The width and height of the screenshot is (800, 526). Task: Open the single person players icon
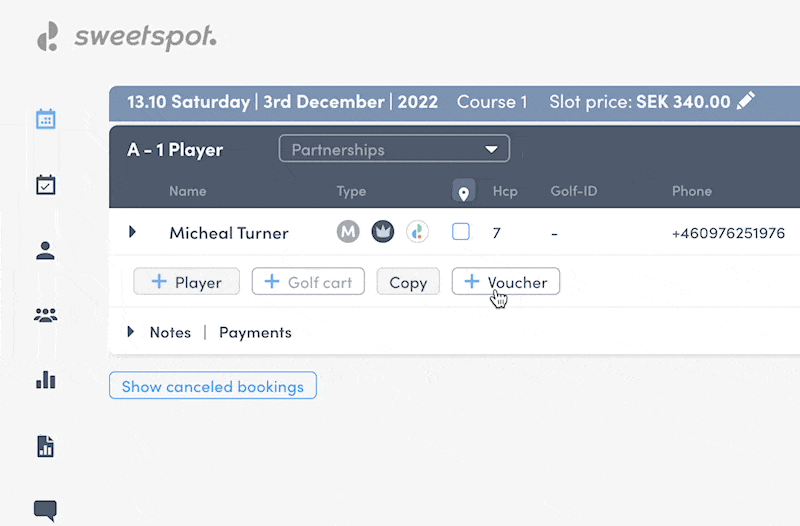pyautogui.click(x=45, y=251)
